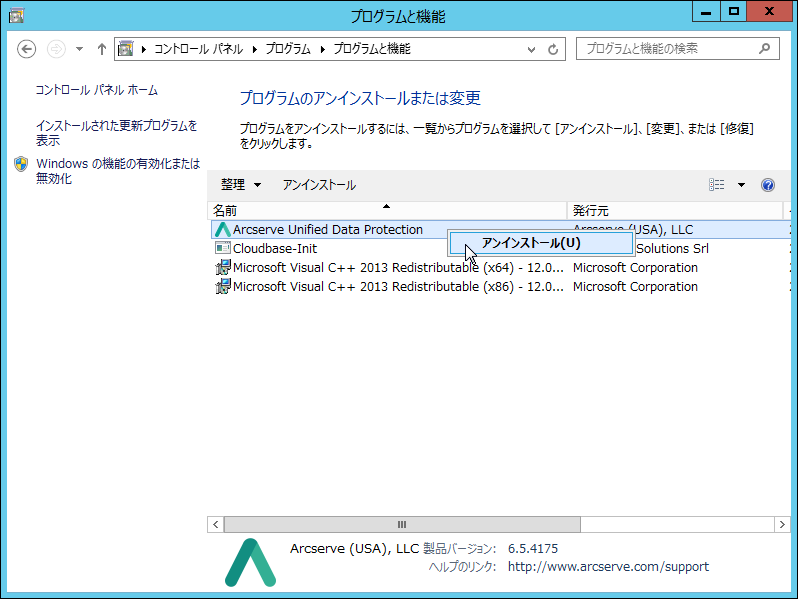Click the view mode icon

717,185
